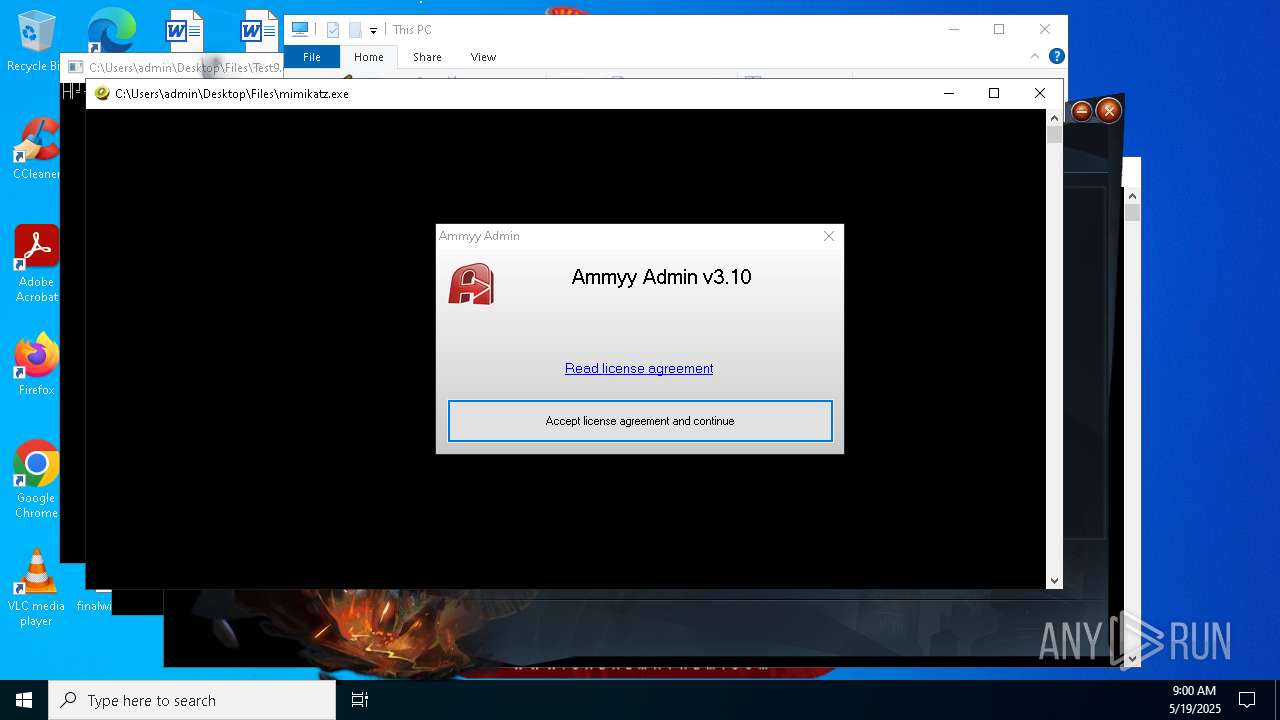This screenshot has width=1280, height=720.
Task: Click scroll up arrow in mimikatz console
Action: point(1054,117)
